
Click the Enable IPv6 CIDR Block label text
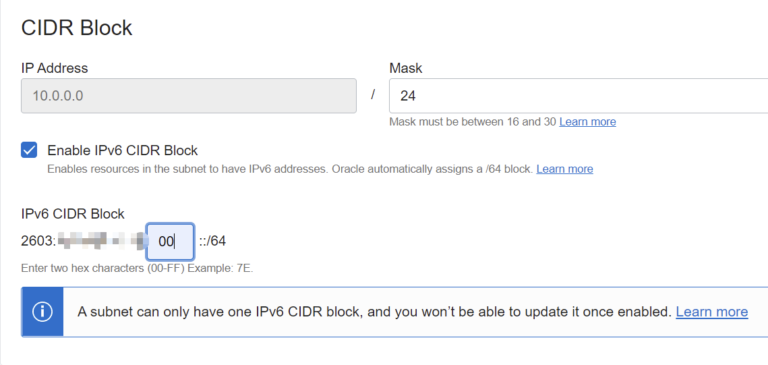tap(122, 150)
